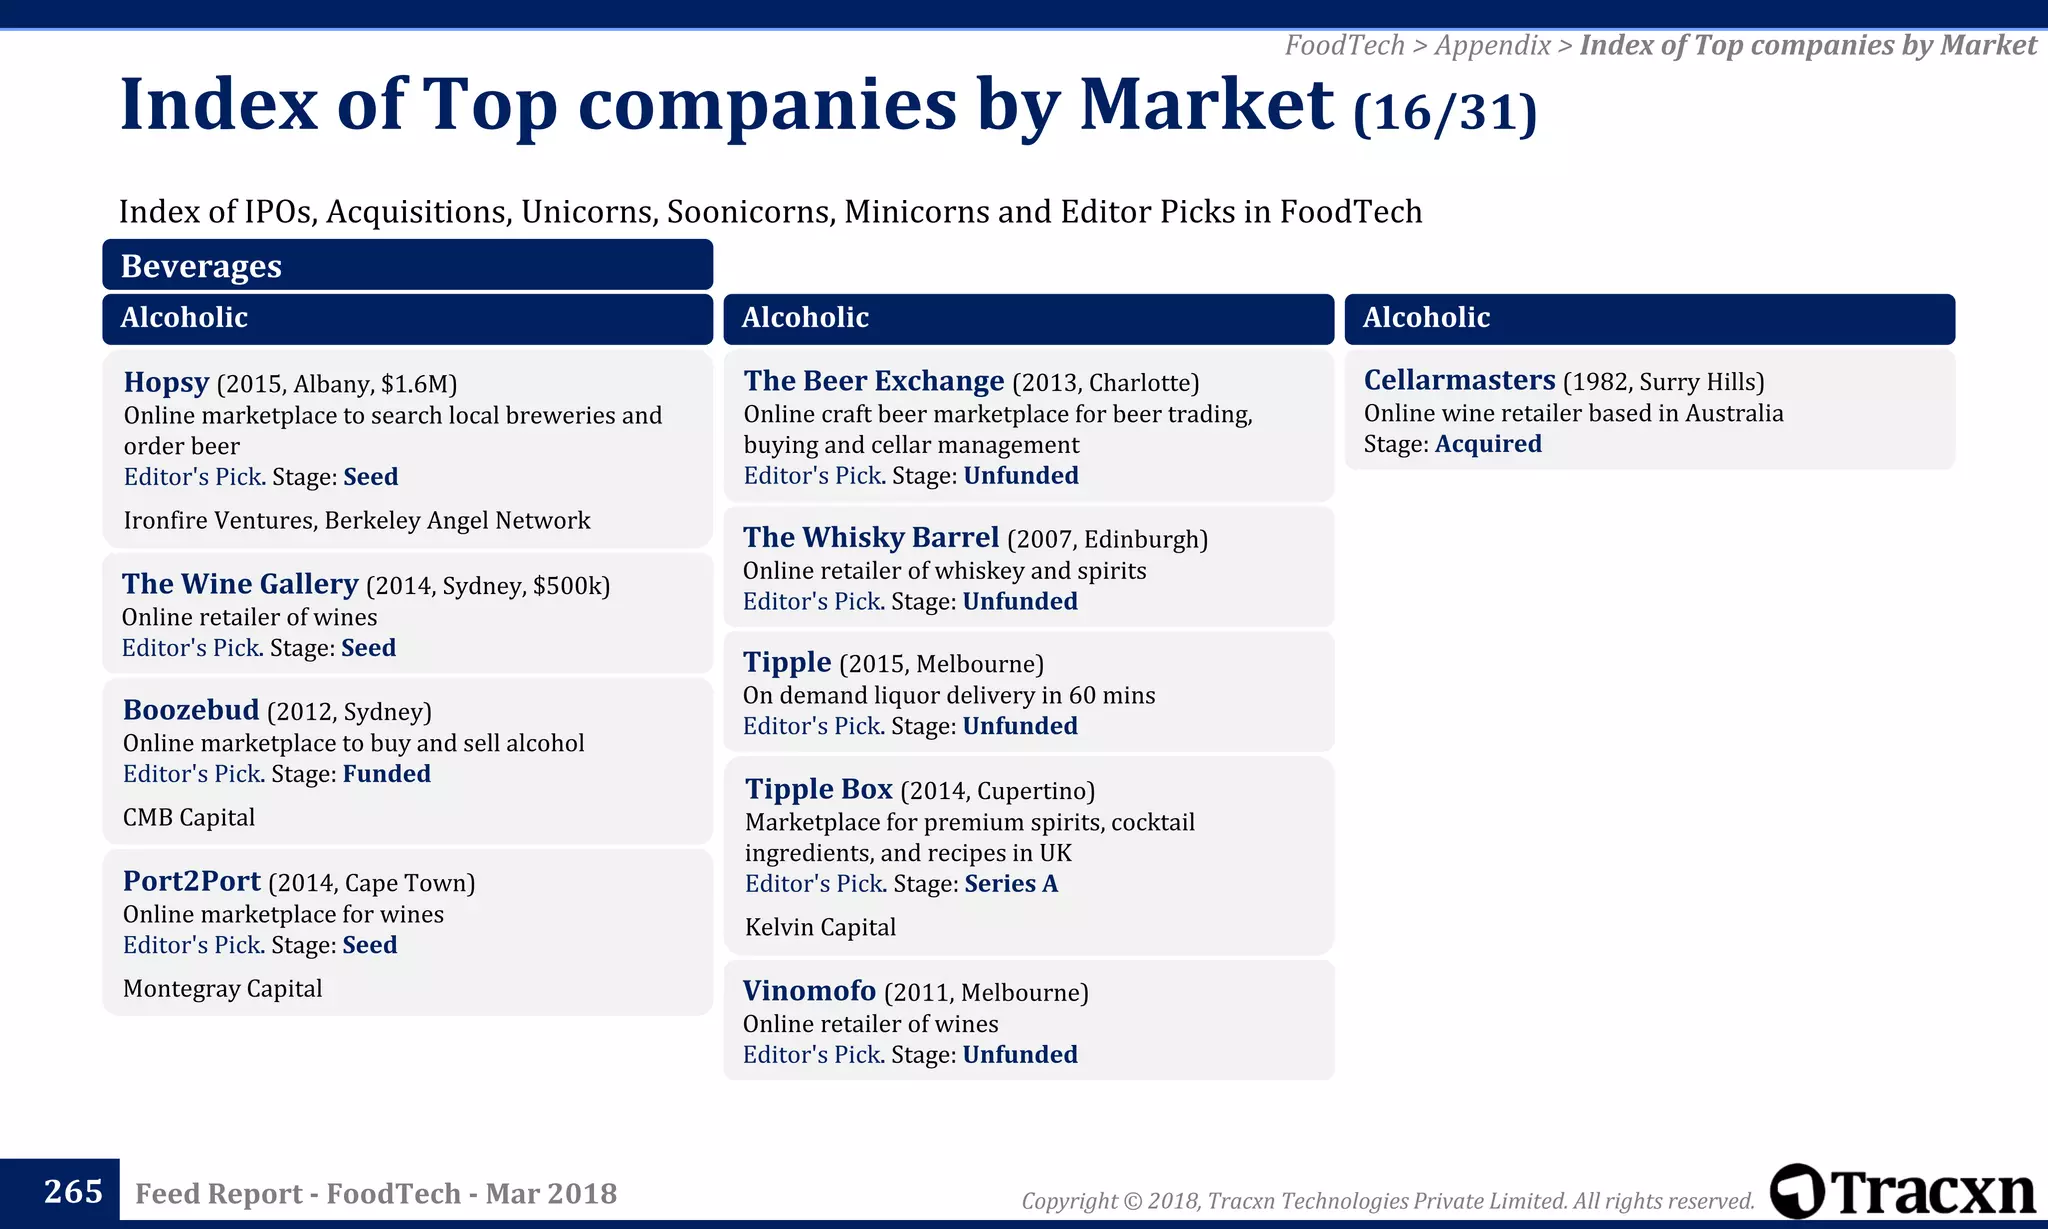Click Editor's Pick under Port2Port
The width and height of the screenshot is (2048, 1229).
(x=192, y=945)
